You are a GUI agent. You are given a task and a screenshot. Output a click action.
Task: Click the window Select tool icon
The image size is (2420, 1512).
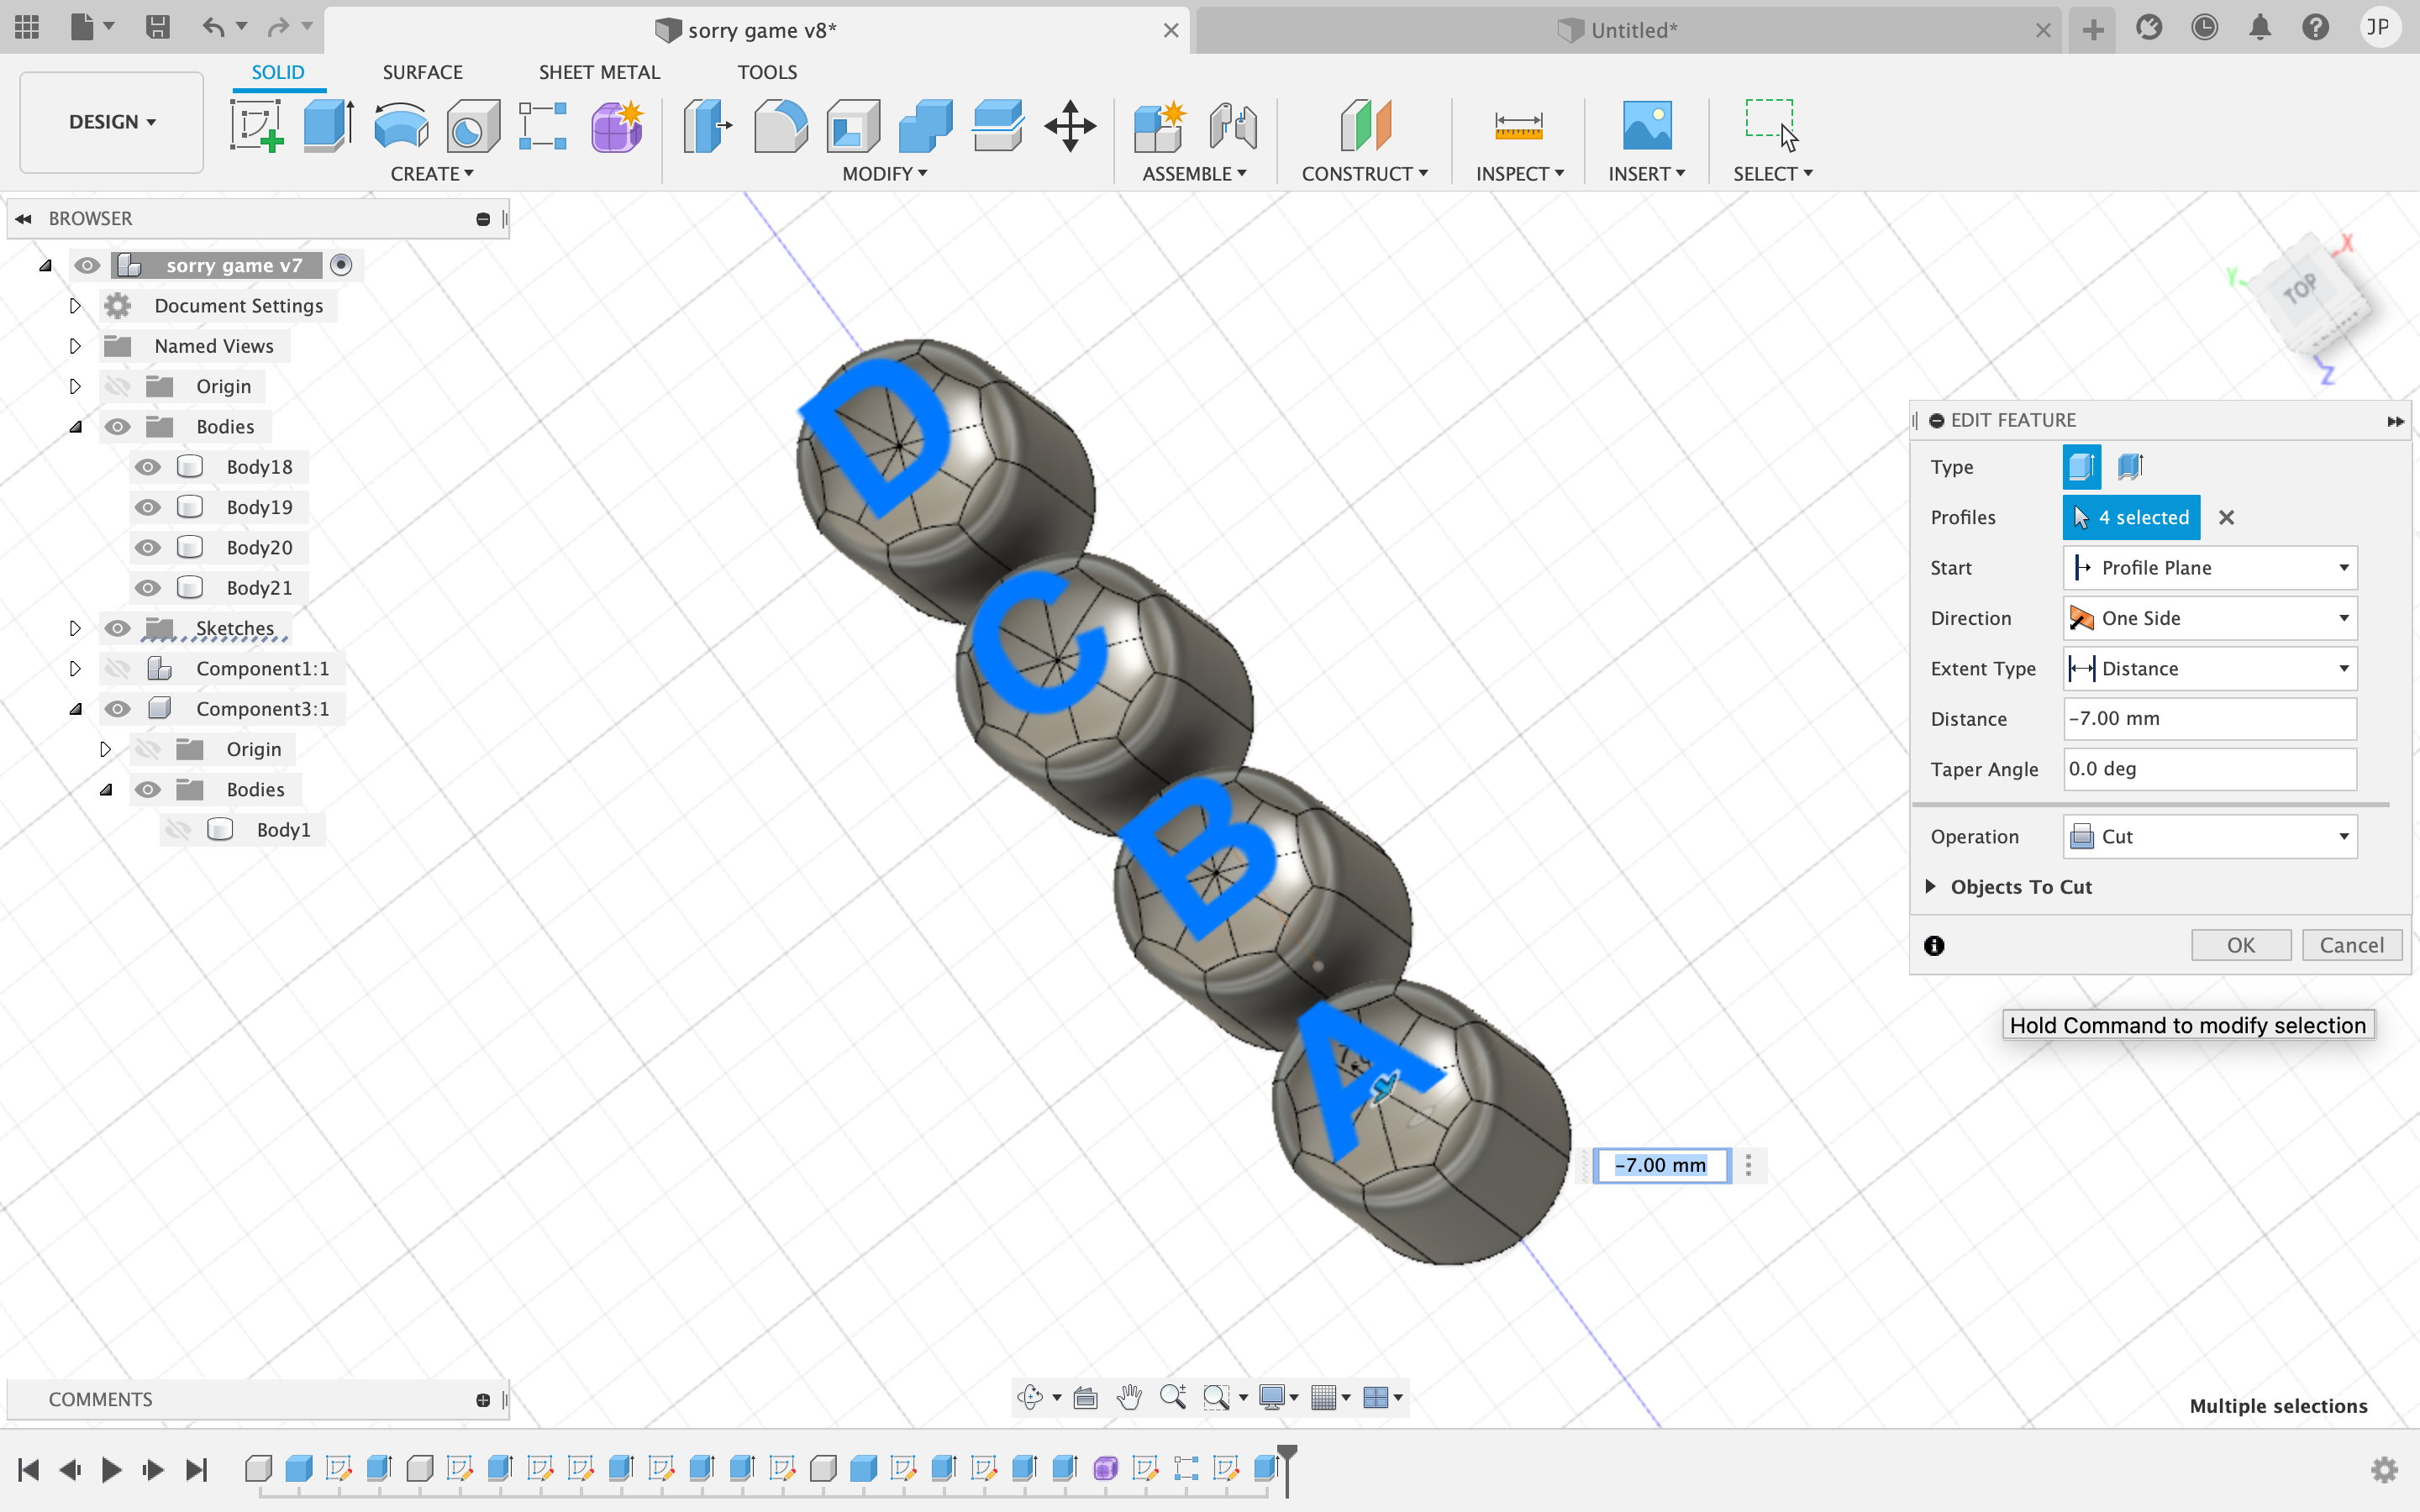[1771, 125]
